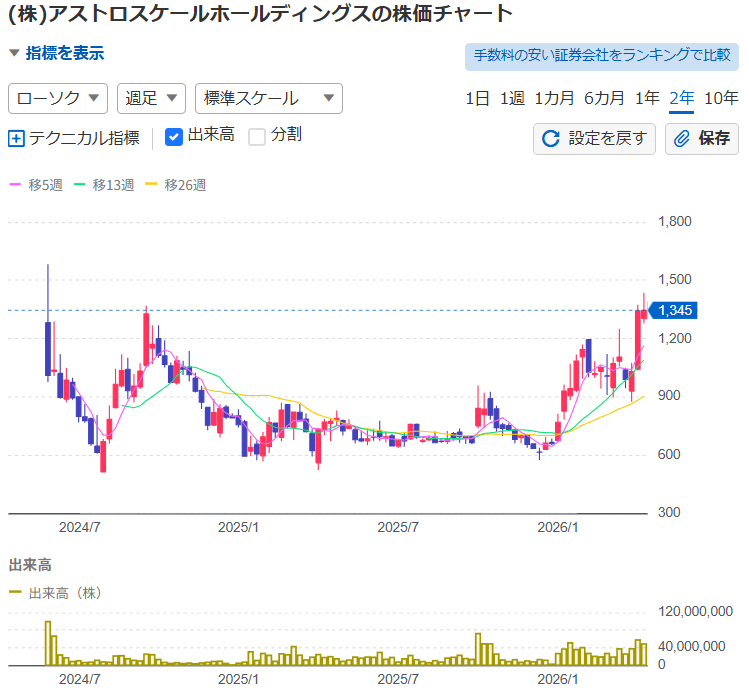Viewport: 749px width, 696px height.
Task: Select the 6カ月 time range
Action: tap(604, 98)
